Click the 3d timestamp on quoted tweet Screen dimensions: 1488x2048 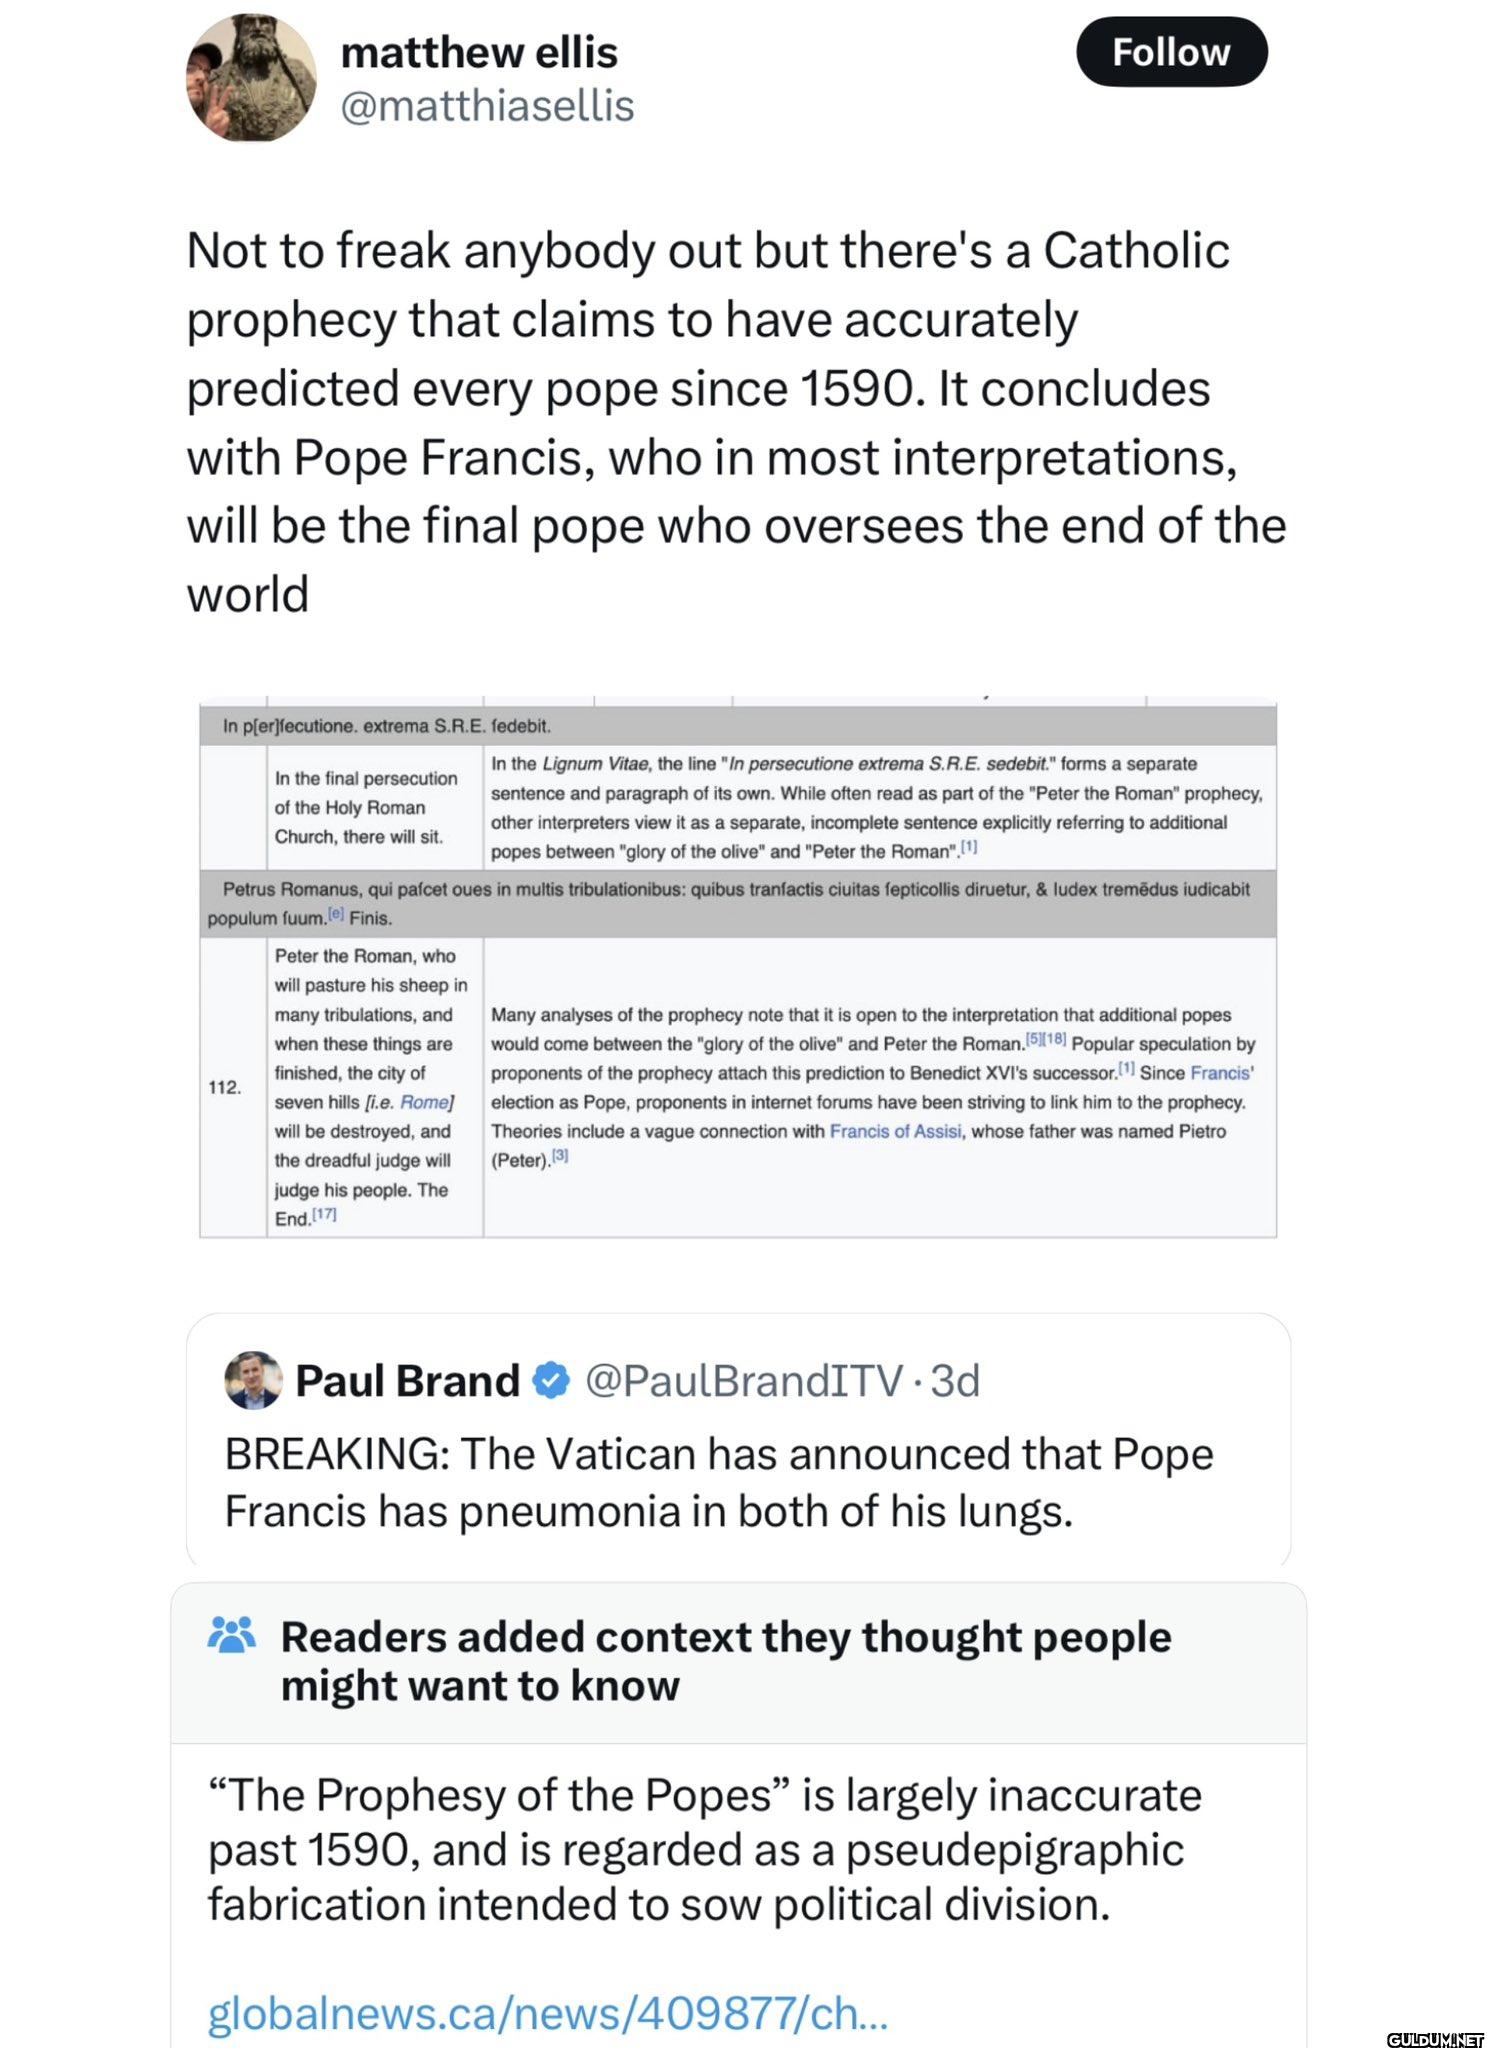click(955, 1381)
